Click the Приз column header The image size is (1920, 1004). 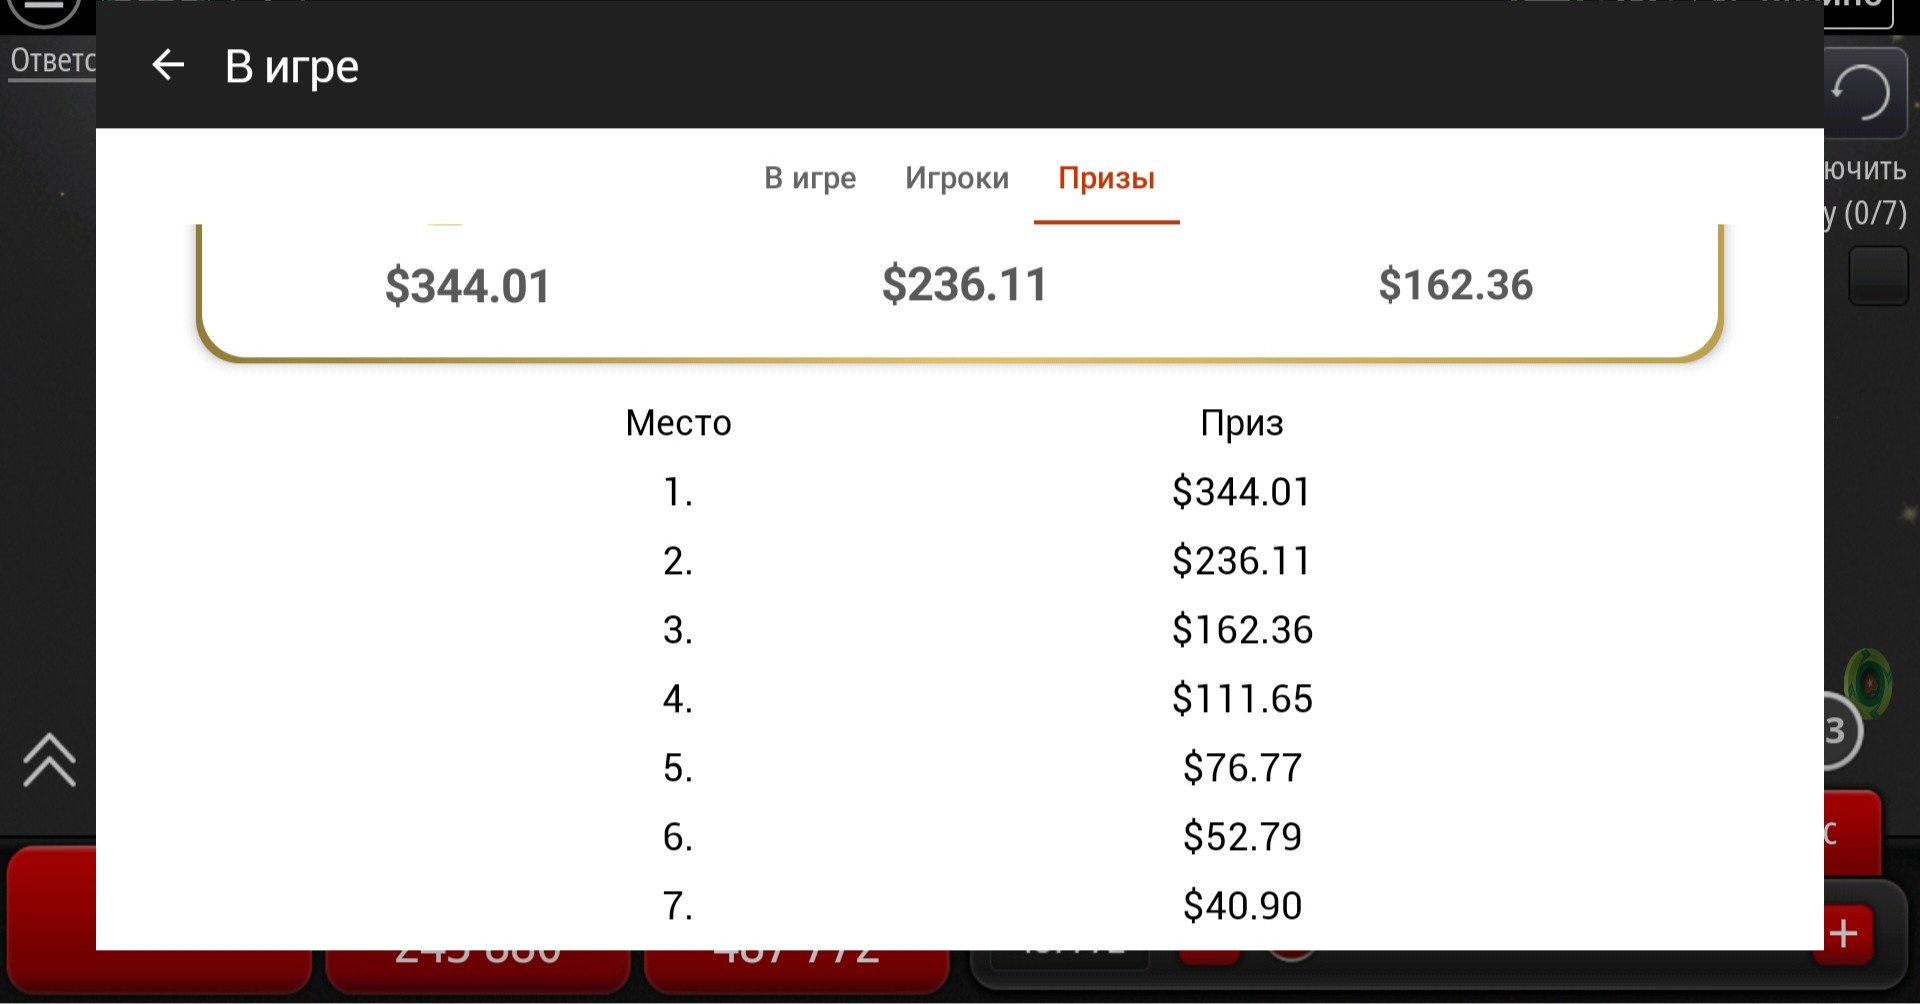click(1242, 423)
